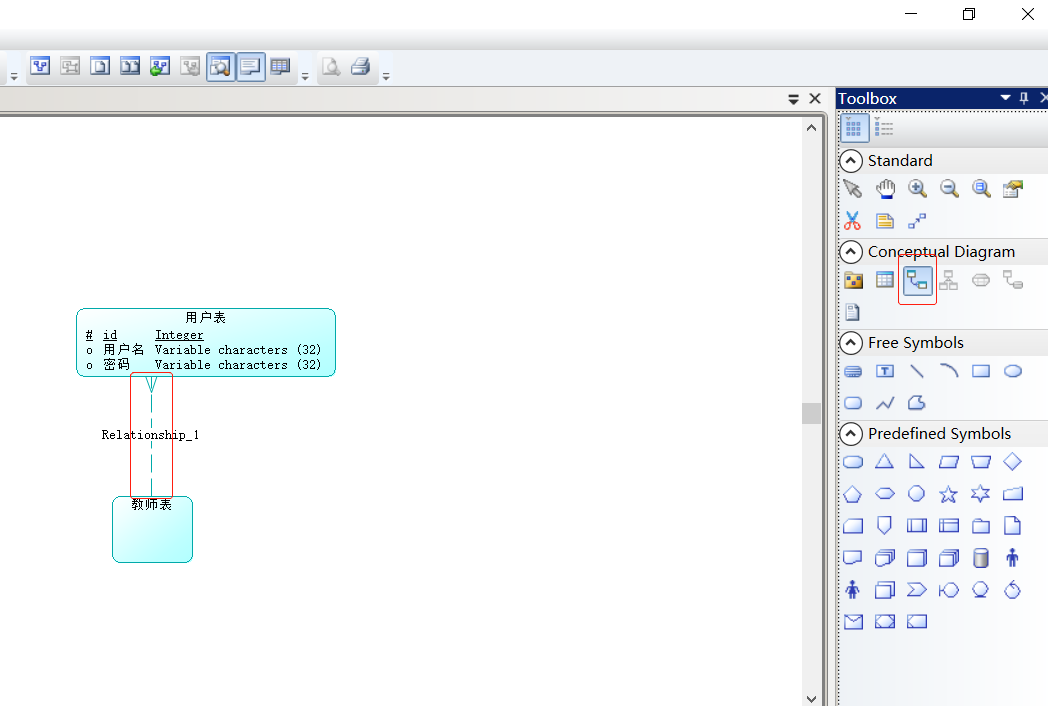Select the scissors Delete tool
This screenshot has width=1048, height=706.
click(x=852, y=221)
